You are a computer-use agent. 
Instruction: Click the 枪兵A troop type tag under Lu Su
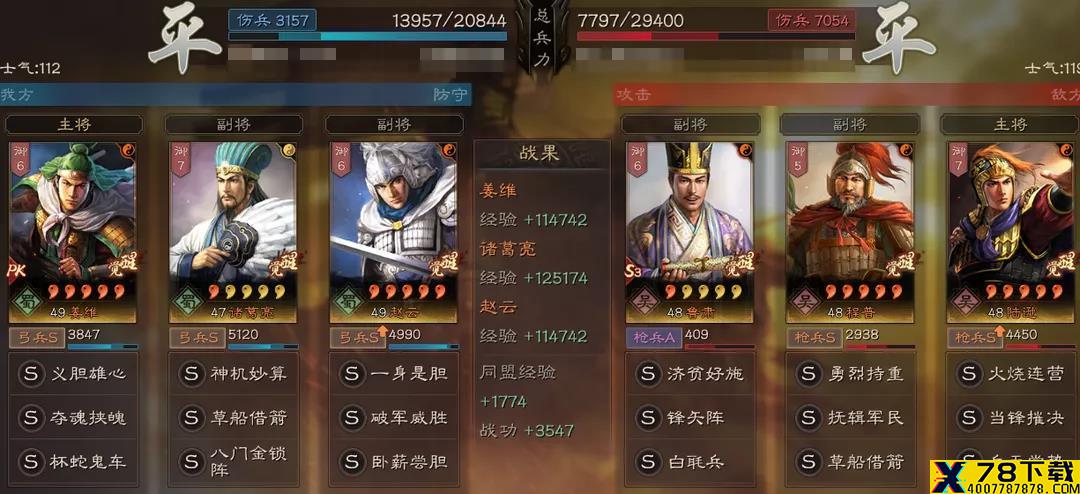(653, 338)
